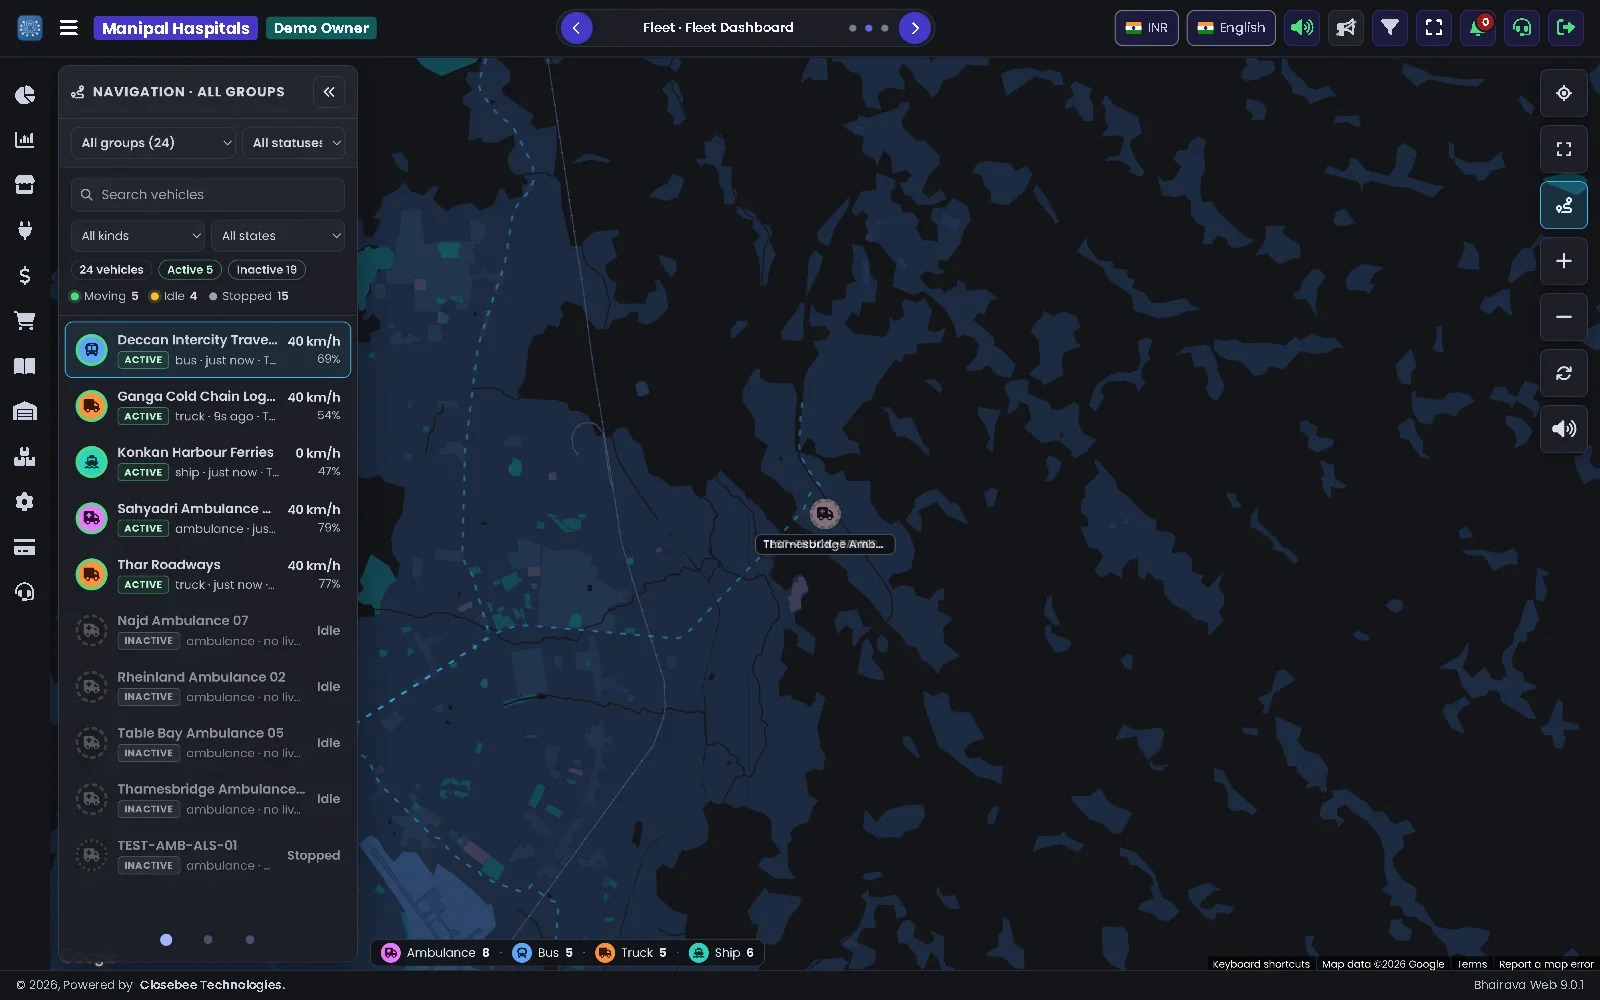Viewport: 1600px width, 1000px height.
Task: Toggle map audio speaker button
Action: tap(1564, 429)
